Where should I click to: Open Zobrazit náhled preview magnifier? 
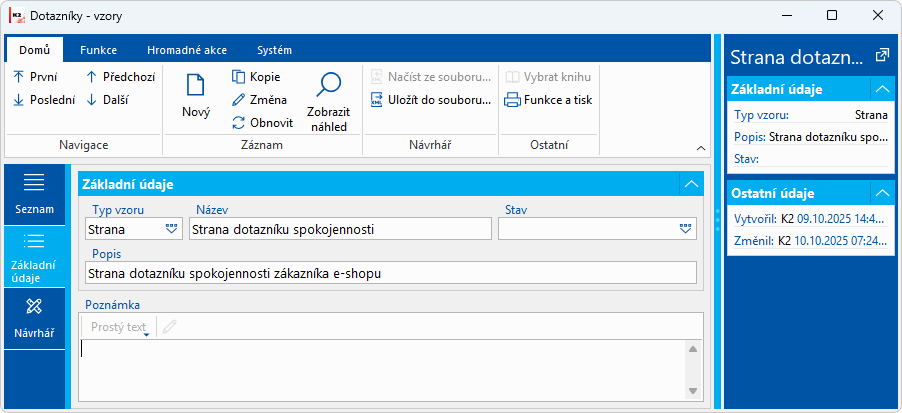pyautogui.click(x=327, y=87)
